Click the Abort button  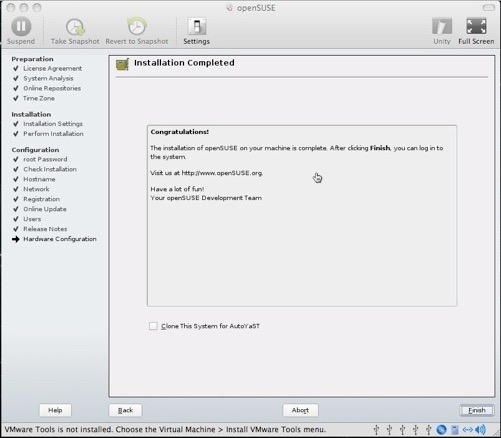(x=300, y=410)
